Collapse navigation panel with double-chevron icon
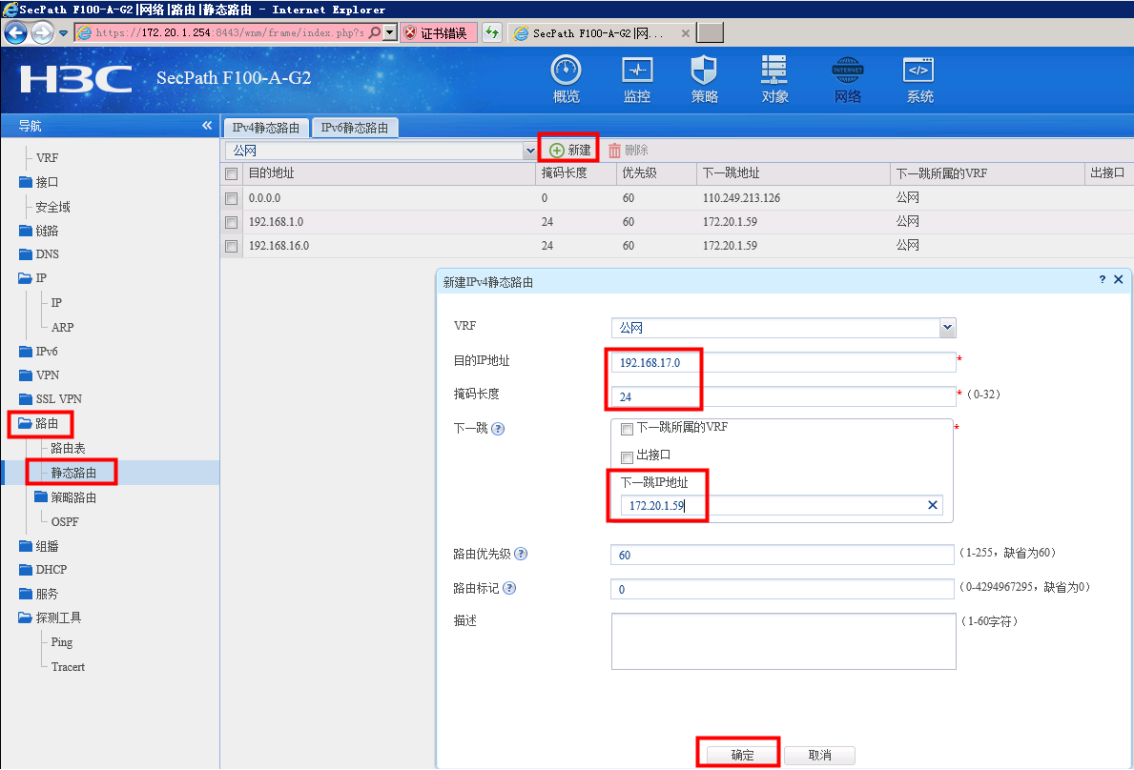Viewport: 1134px width, 770px height. pyautogui.click(x=207, y=125)
